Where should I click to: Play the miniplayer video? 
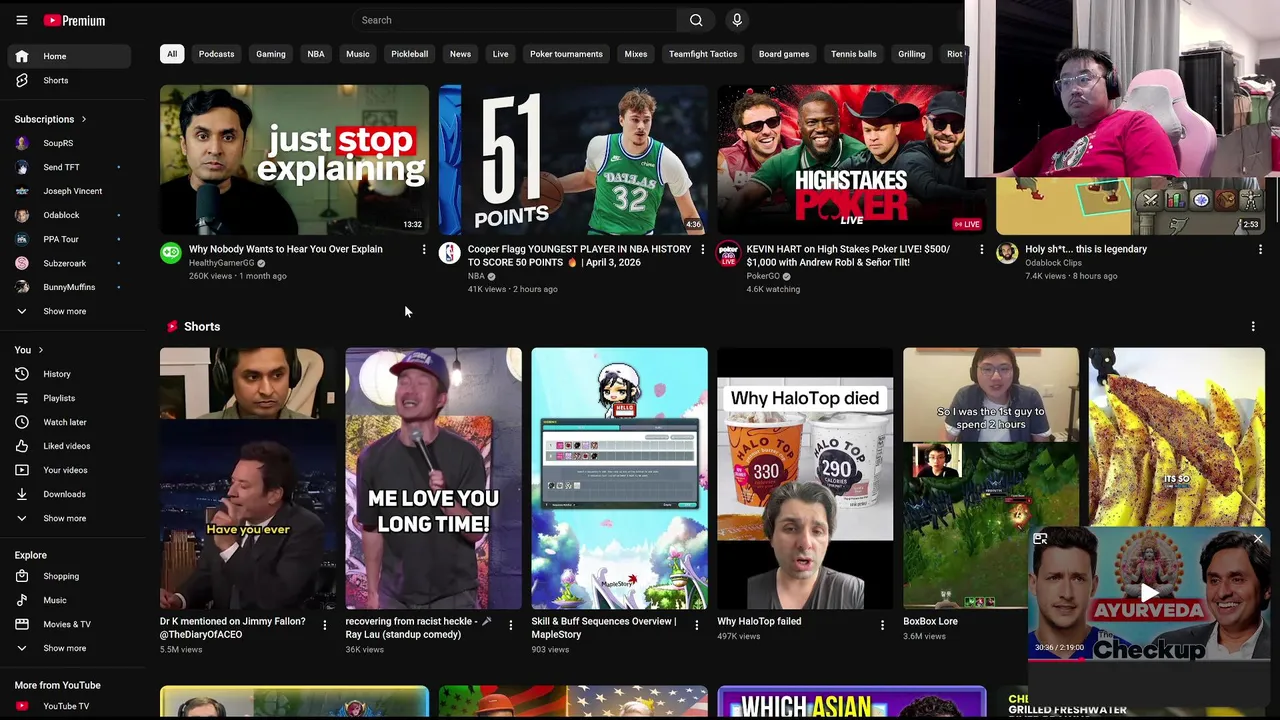tap(1149, 593)
